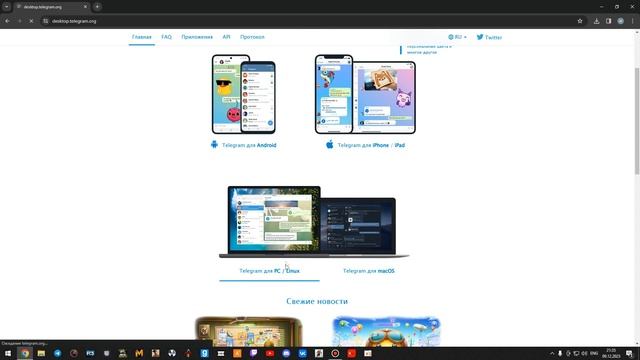View site information icon in the address bar
This screenshot has height=360, width=640.
(46, 21)
